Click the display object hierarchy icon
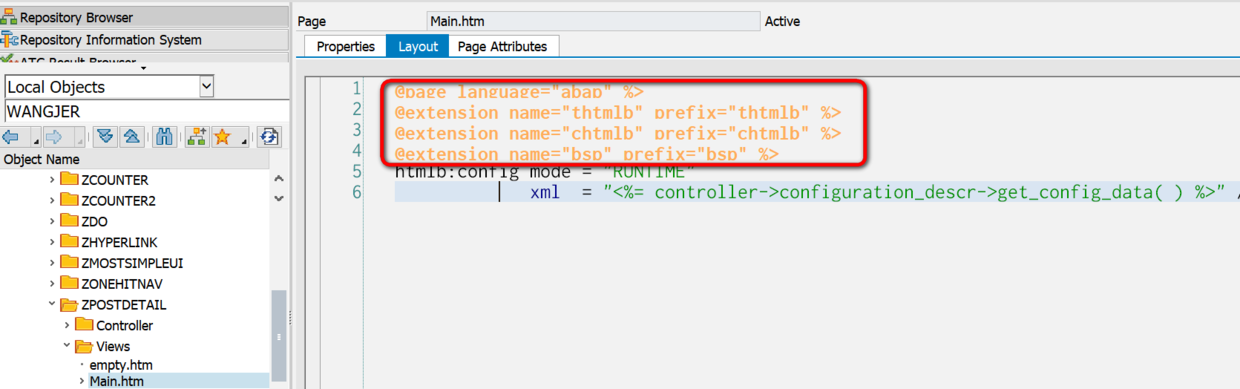1240x389 pixels. tap(196, 137)
